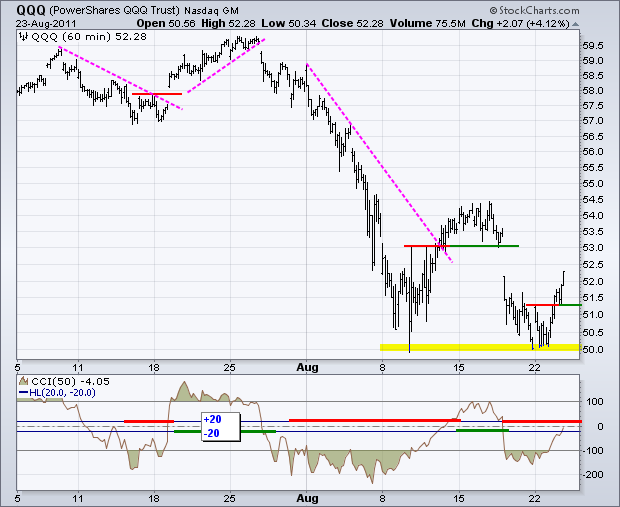Click the PowerShares QQQ Trust name text
Image resolution: width=620 pixels, height=507 pixels.
(115, 11)
